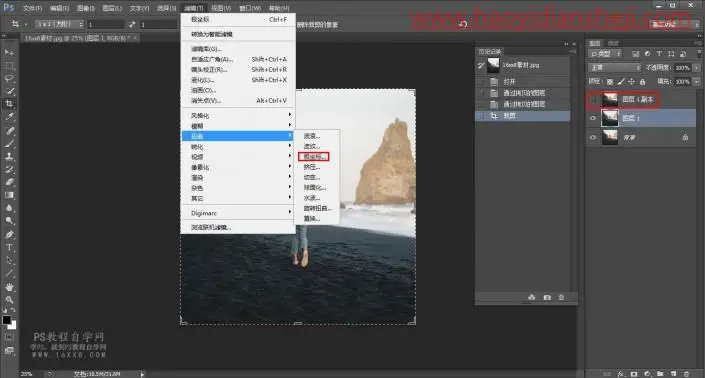Viewport: 705px width, 378px height.
Task: Choose 转换为智能滤镜 menu item
Action: pyautogui.click(x=238, y=34)
